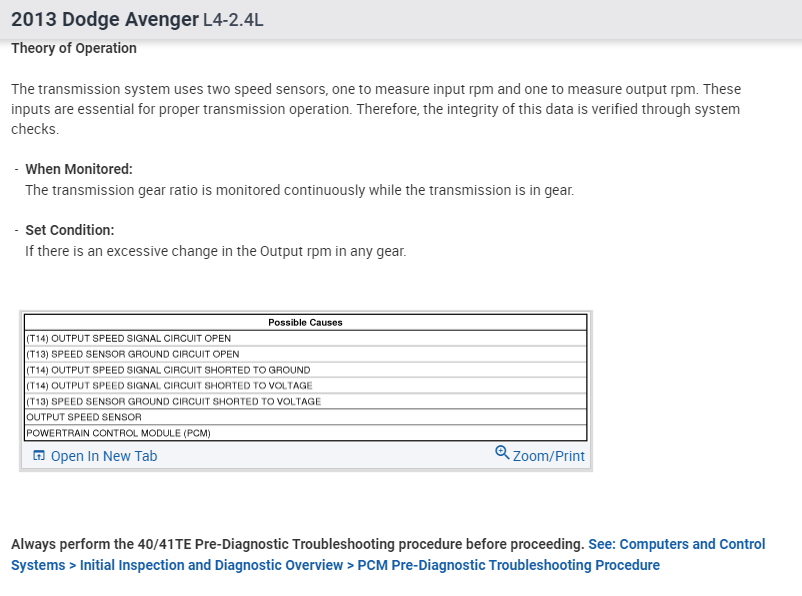Click the Zoom/Print magnifier icon
The image size is (802, 596).
click(x=502, y=453)
